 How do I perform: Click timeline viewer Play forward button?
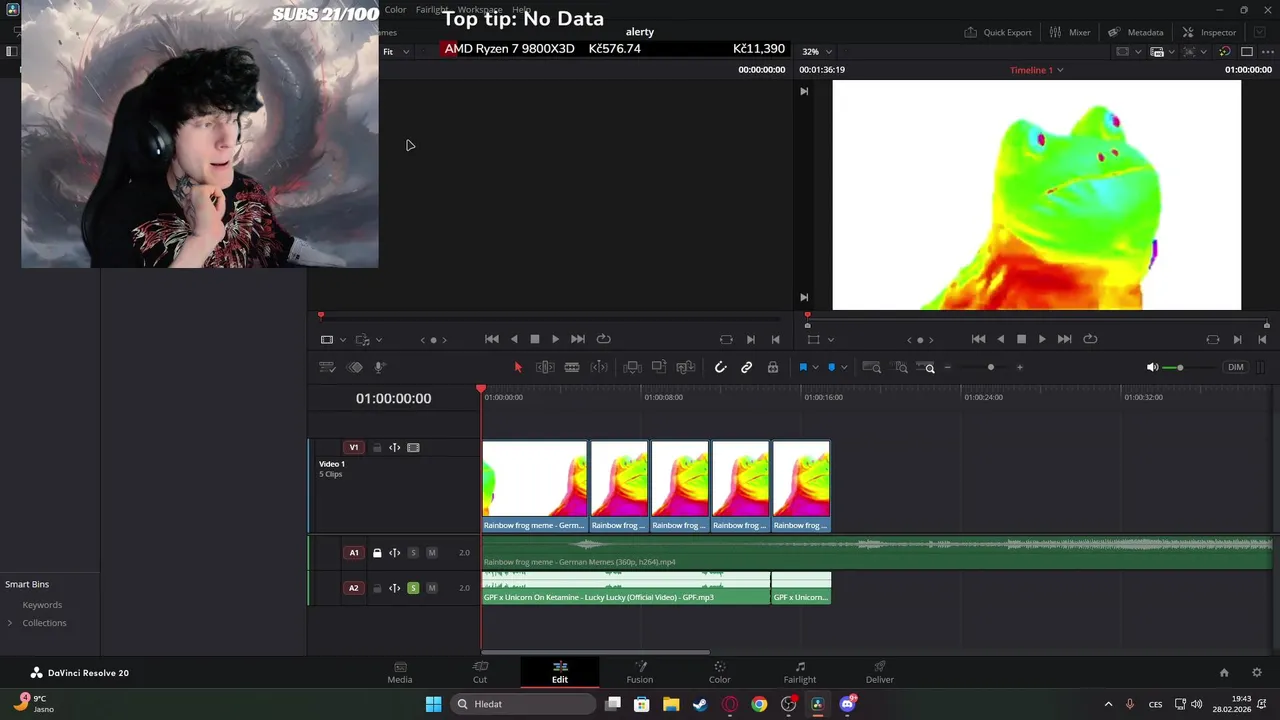click(x=1042, y=340)
